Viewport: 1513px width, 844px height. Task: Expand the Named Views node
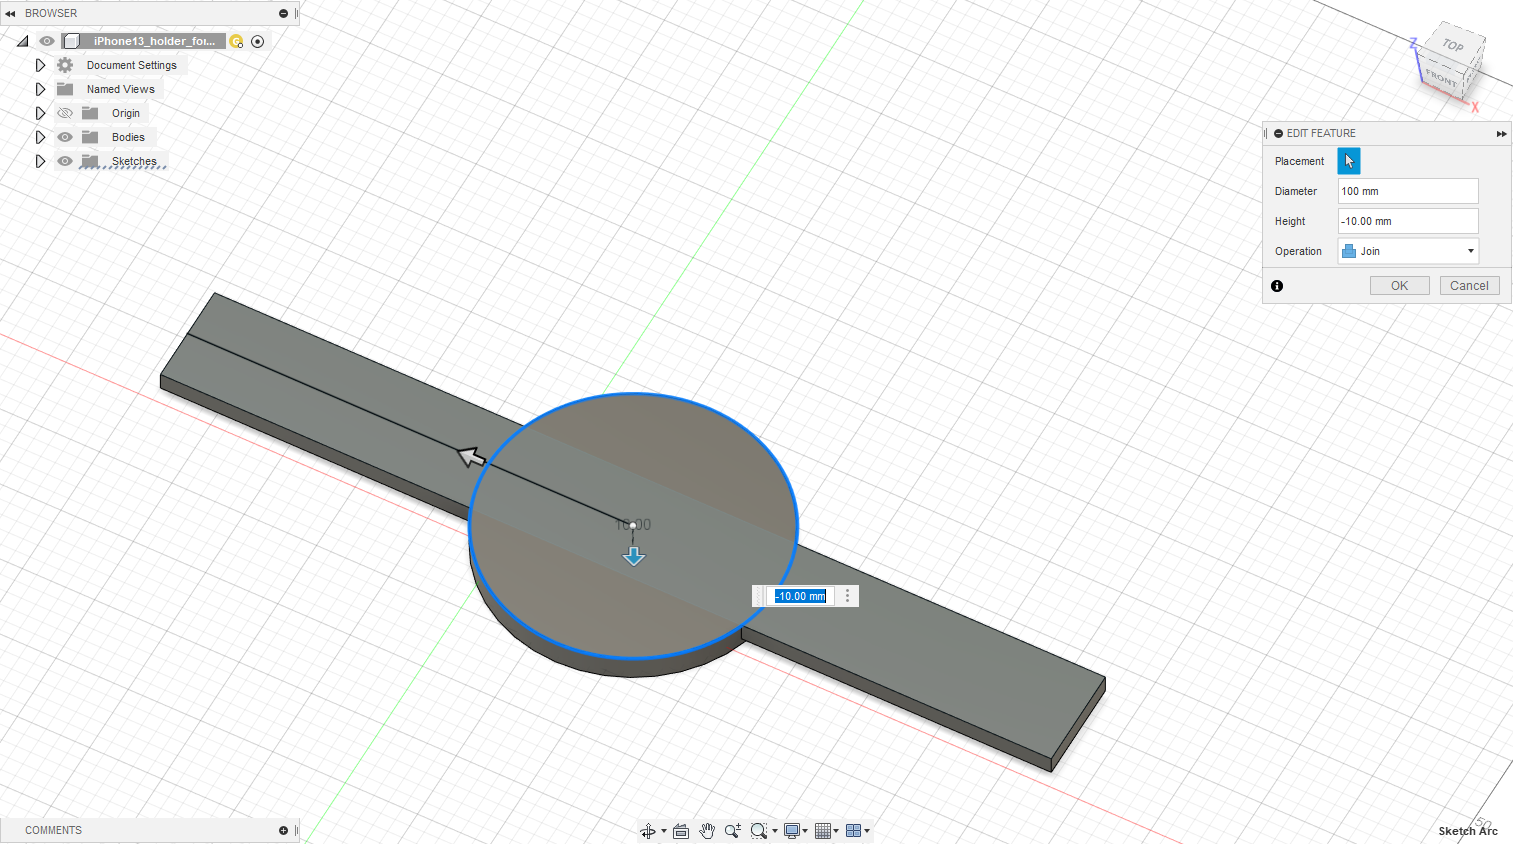(40, 89)
